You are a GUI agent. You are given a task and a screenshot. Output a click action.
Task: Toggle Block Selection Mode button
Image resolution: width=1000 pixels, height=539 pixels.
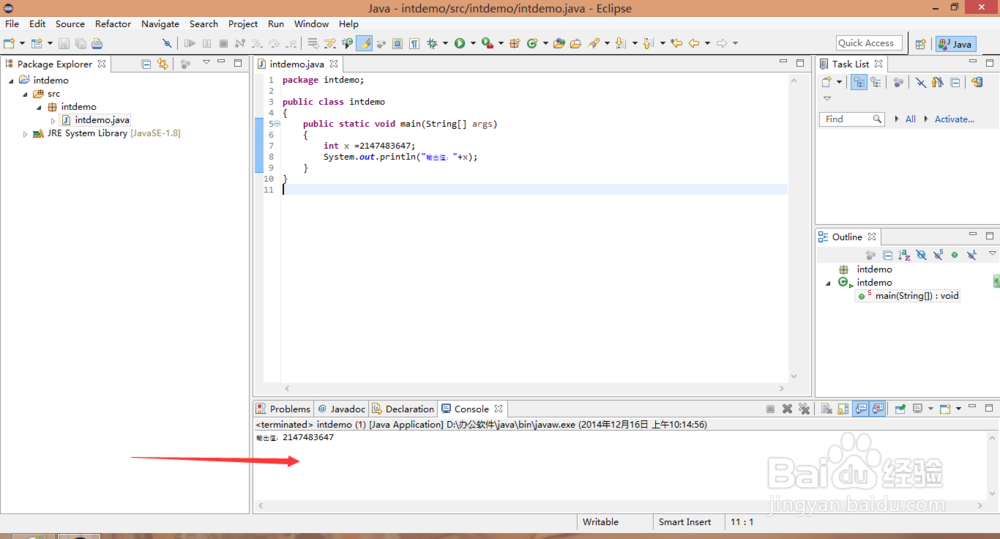[x=397, y=43]
